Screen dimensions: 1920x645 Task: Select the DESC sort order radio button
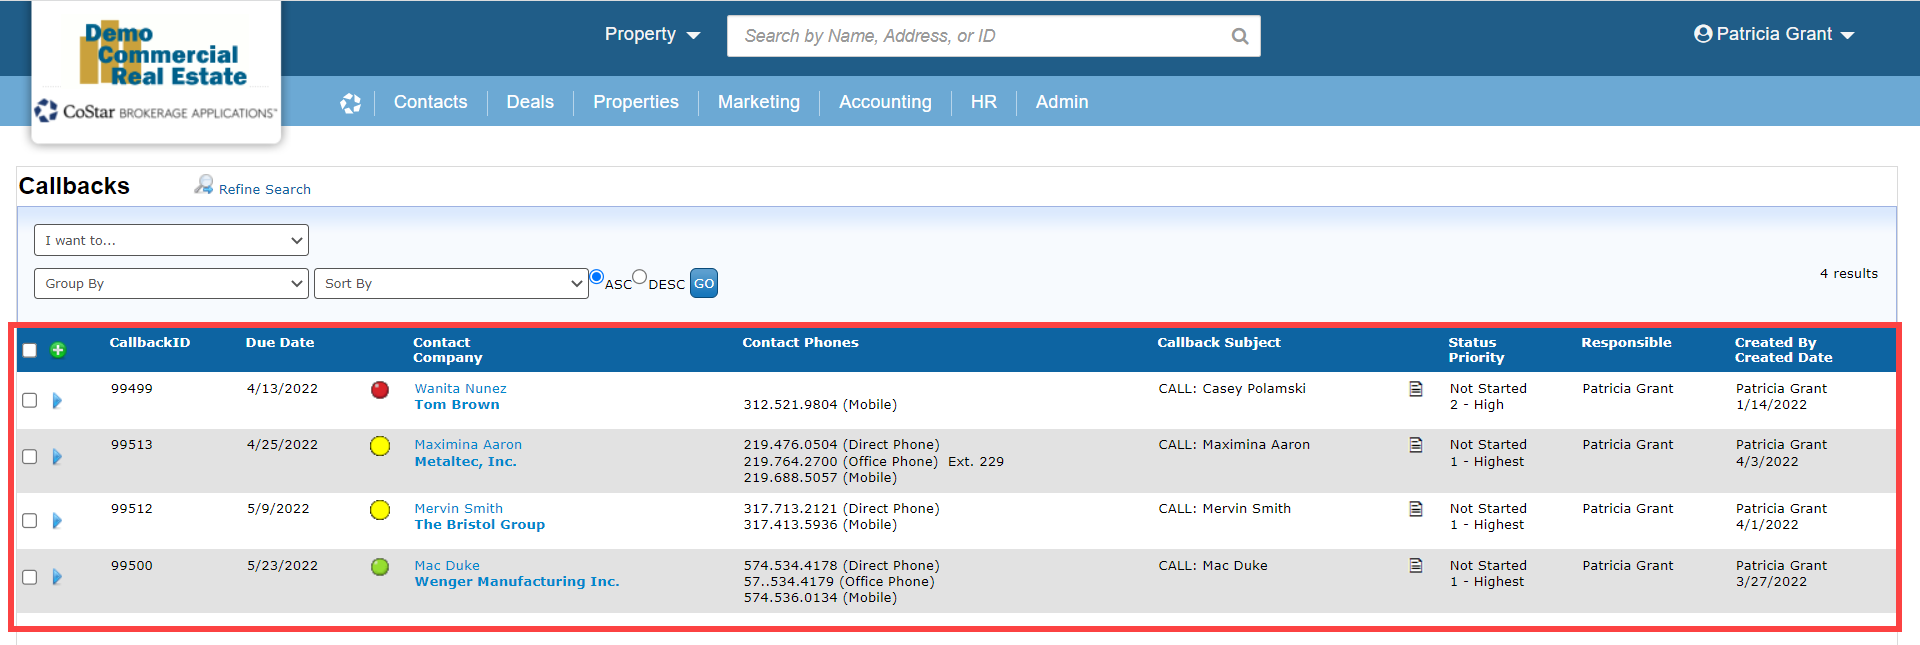640,277
